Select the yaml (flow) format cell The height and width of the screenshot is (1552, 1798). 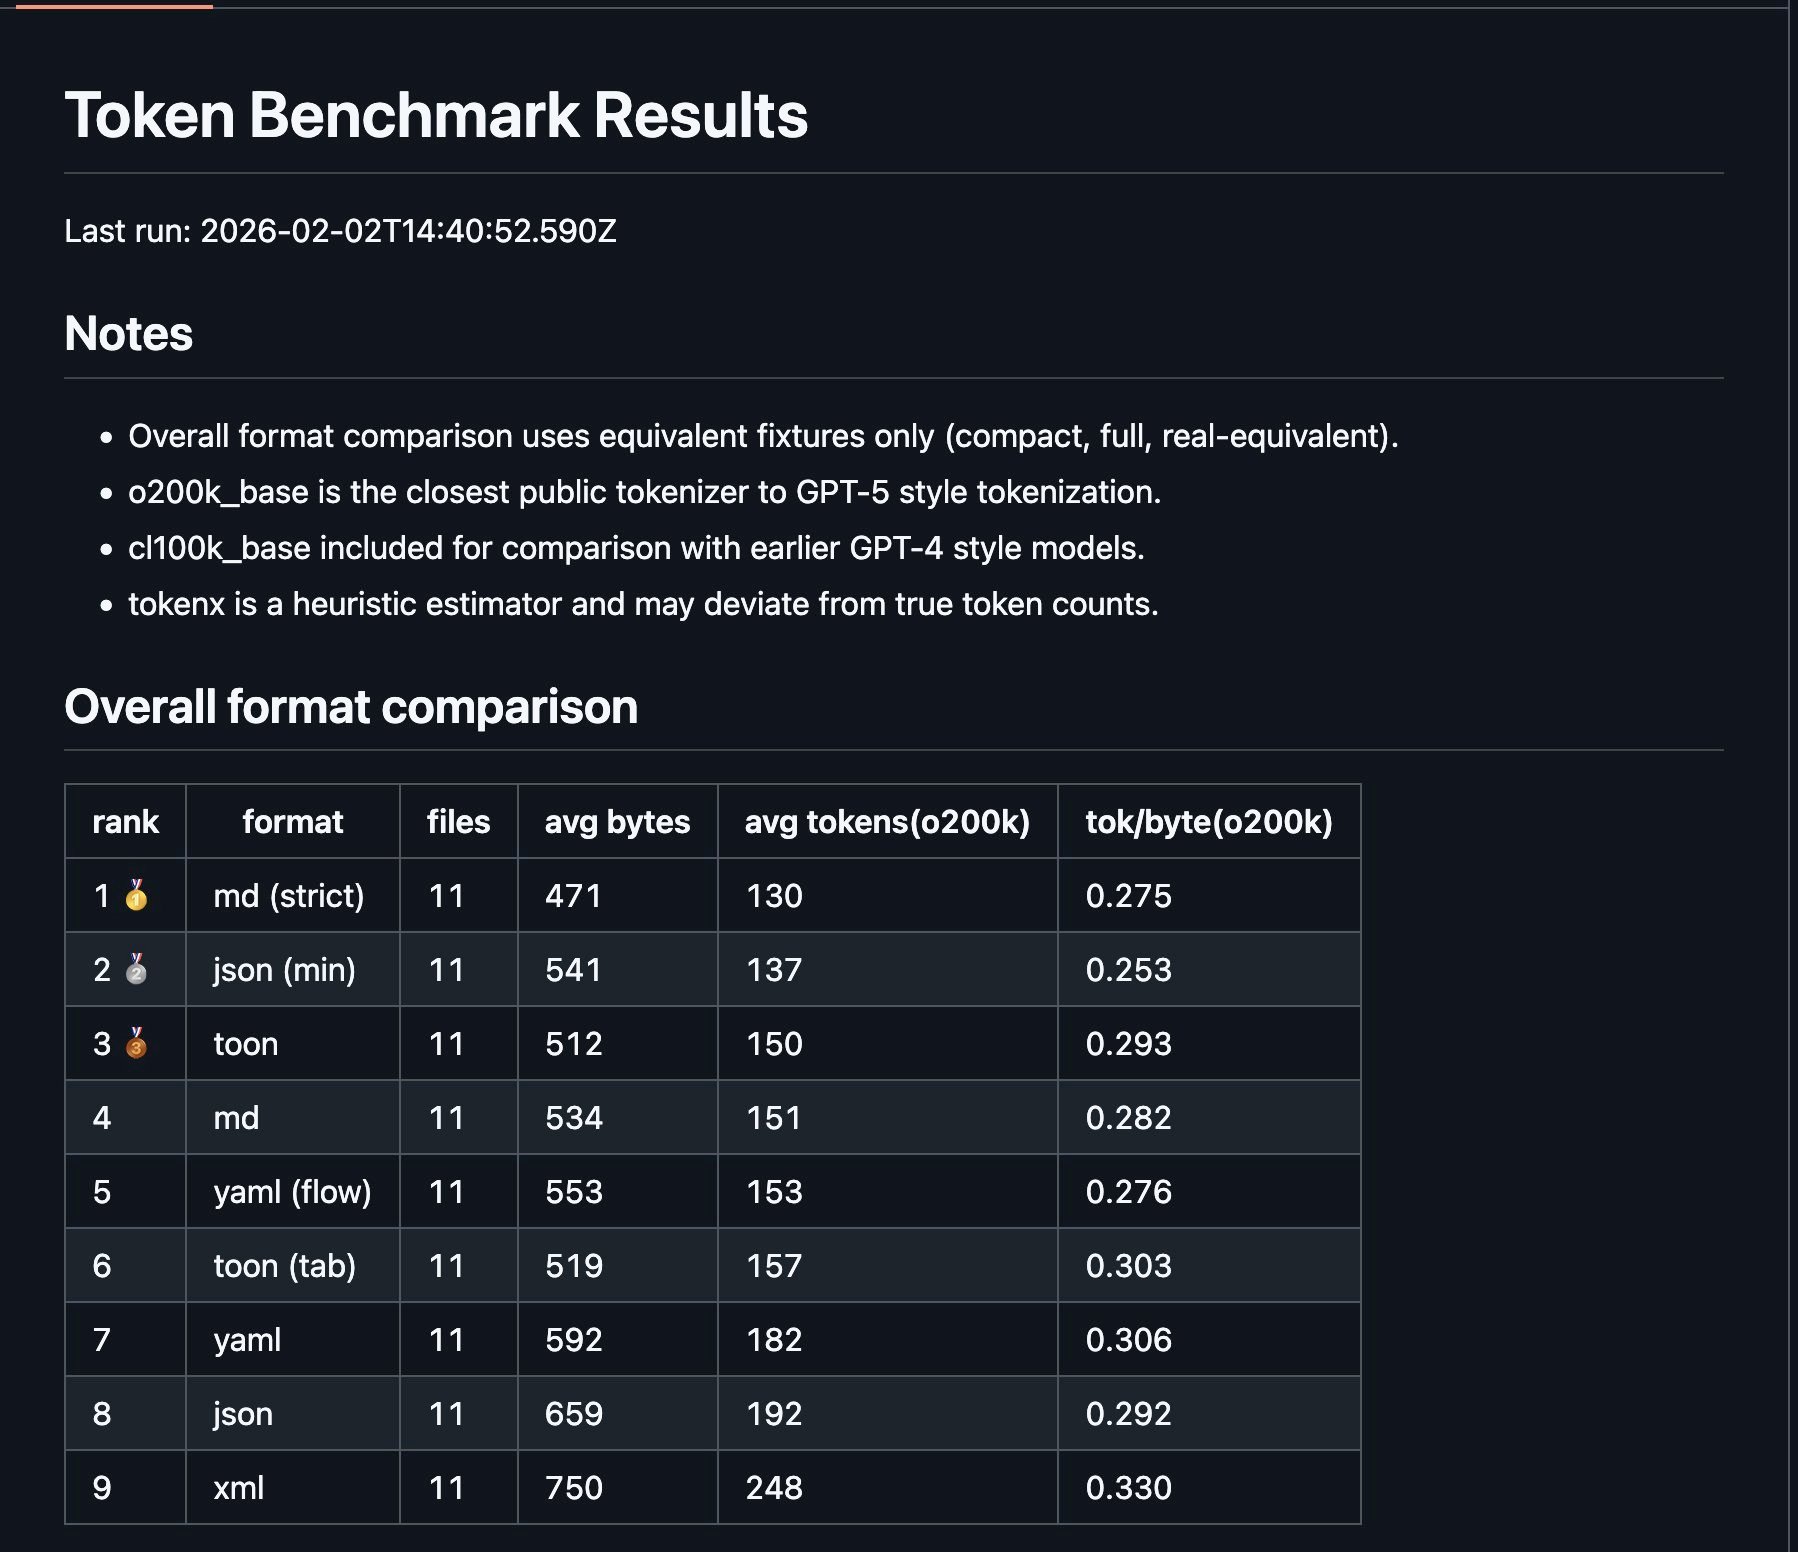point(292,1191)
